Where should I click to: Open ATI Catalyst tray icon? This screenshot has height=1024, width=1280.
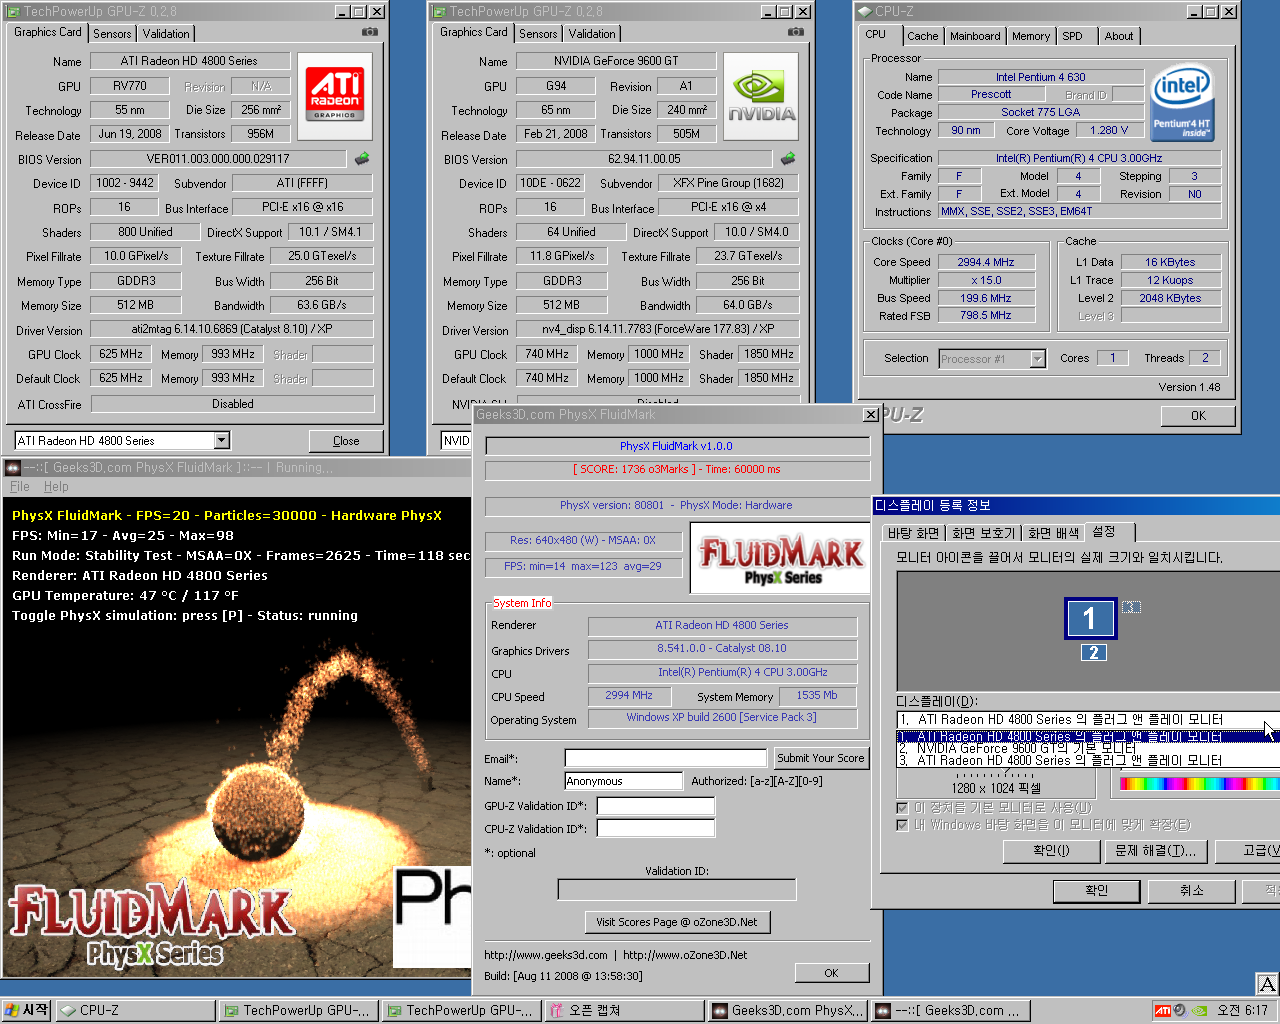[x=1162, y=1011]
